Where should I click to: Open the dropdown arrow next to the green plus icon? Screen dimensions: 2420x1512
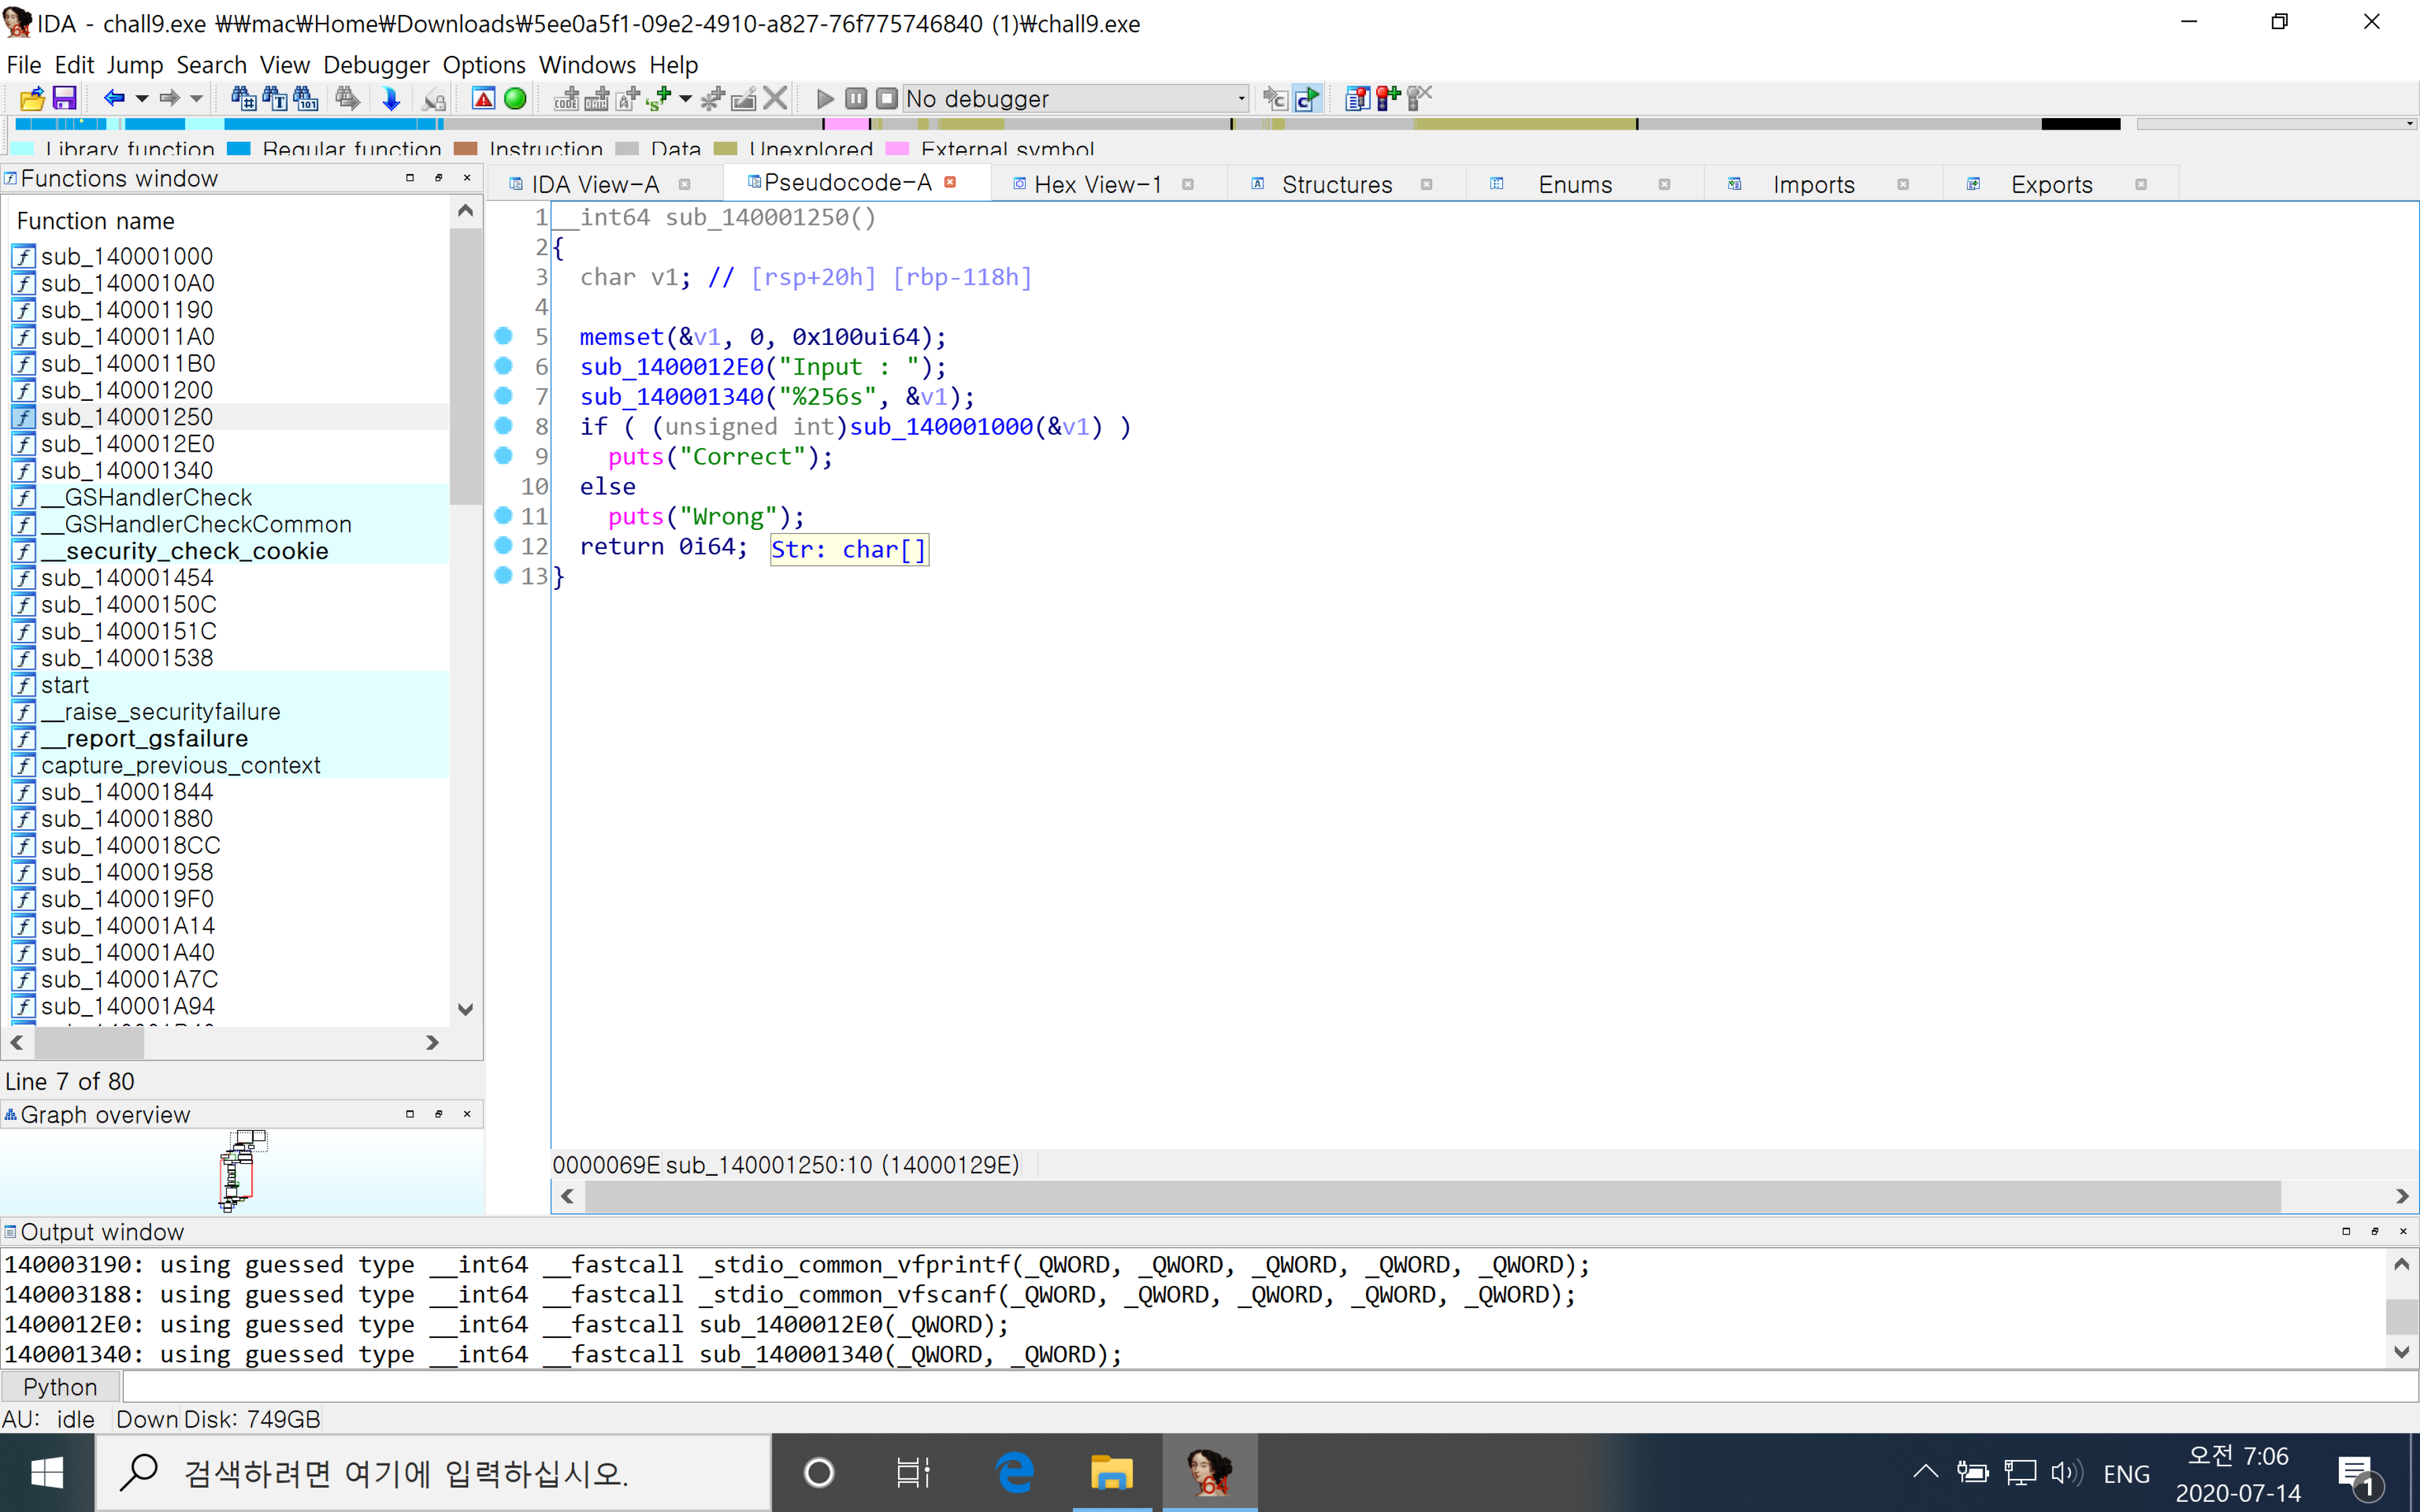(x=685, y=98)
